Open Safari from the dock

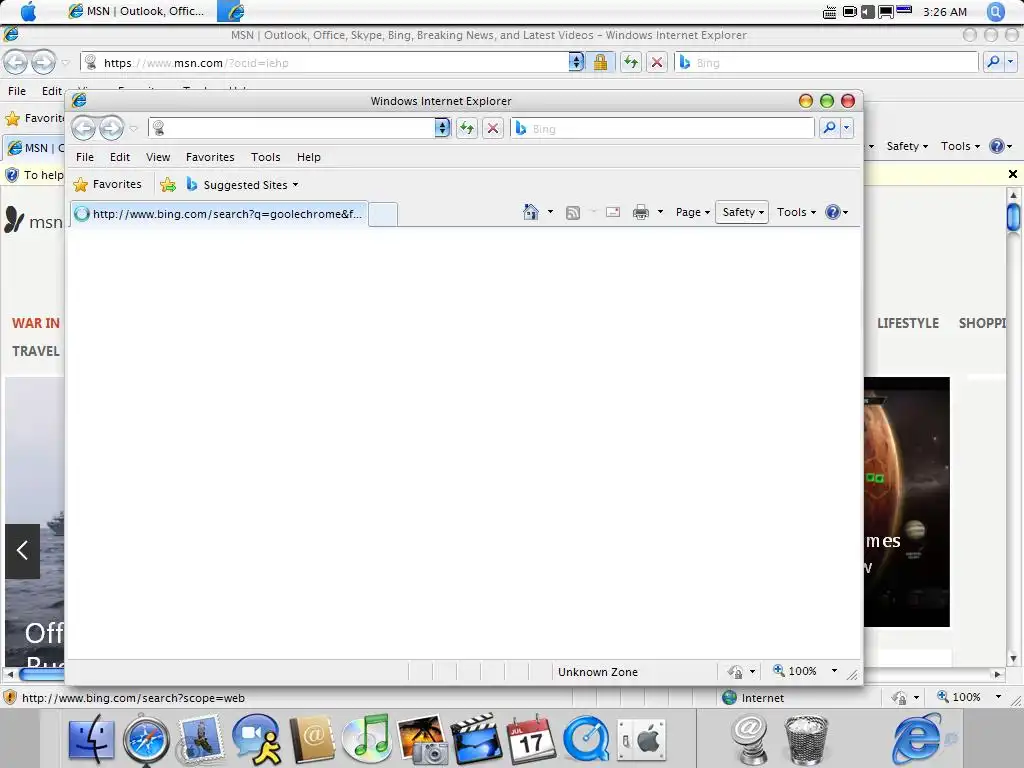click(x=146, y=739)
